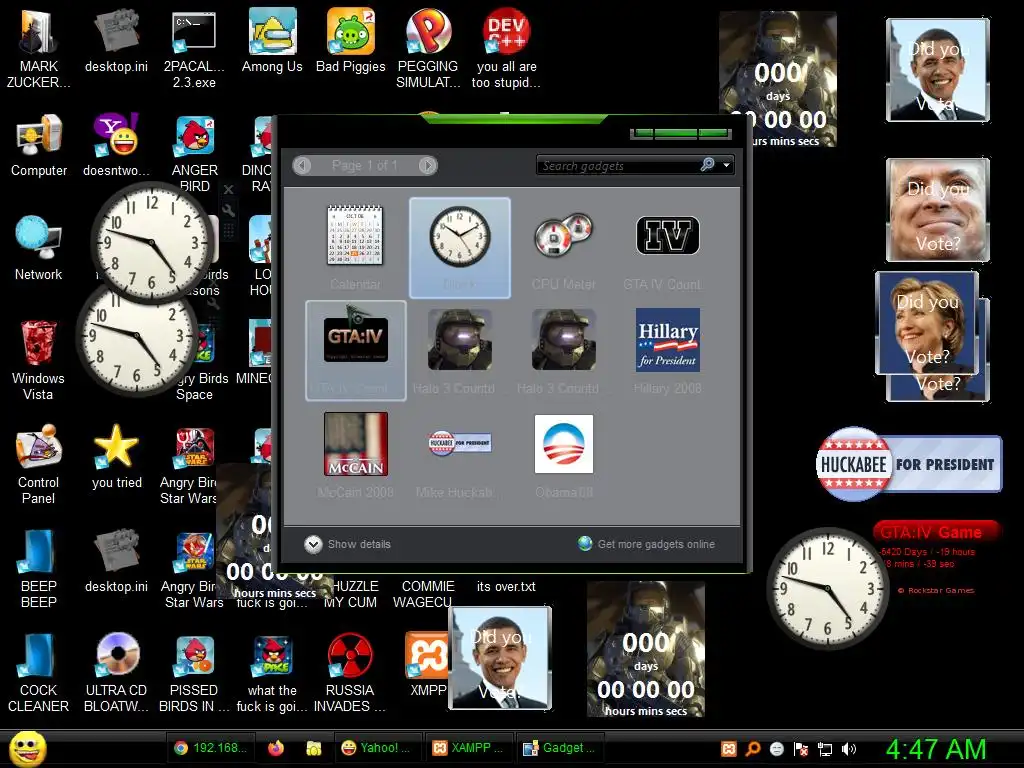Click the clock gadget beside GTA:IV Game
Image resolution: width=1024 pixels, height=768 pixels.
tap(827, 588)
